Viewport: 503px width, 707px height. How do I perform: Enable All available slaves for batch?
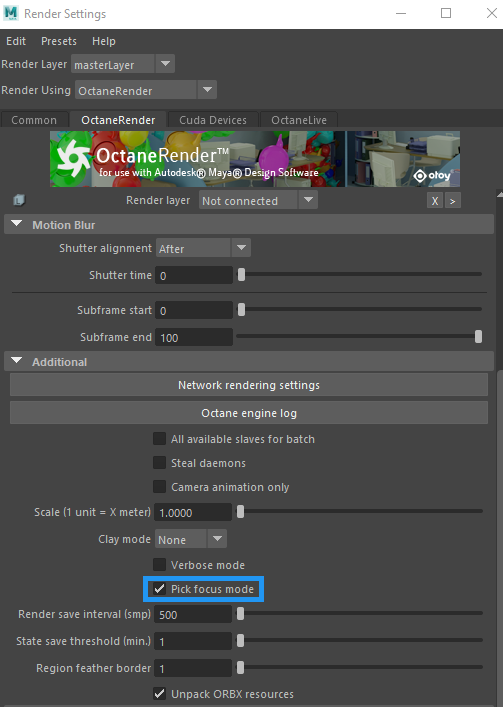click(x=160, y=439)
